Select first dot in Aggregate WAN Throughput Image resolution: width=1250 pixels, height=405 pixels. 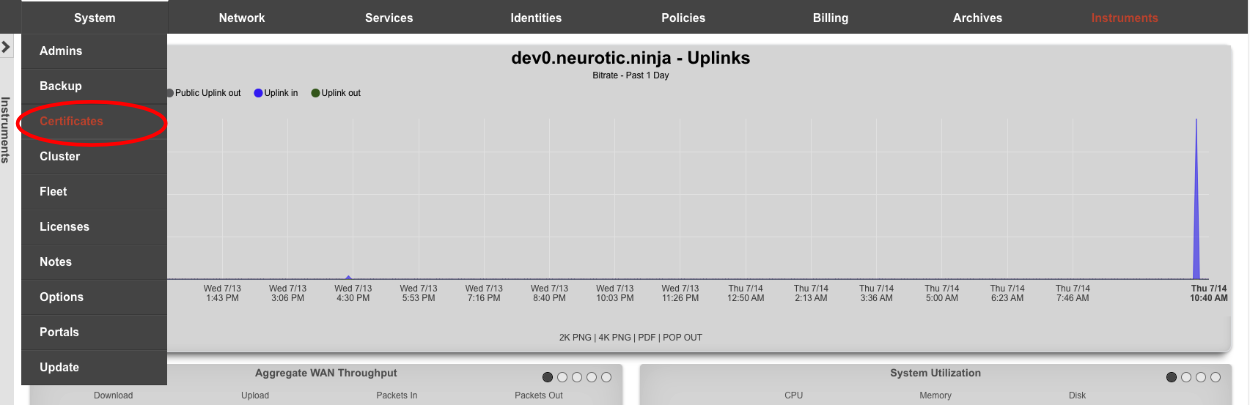(547, 377)
